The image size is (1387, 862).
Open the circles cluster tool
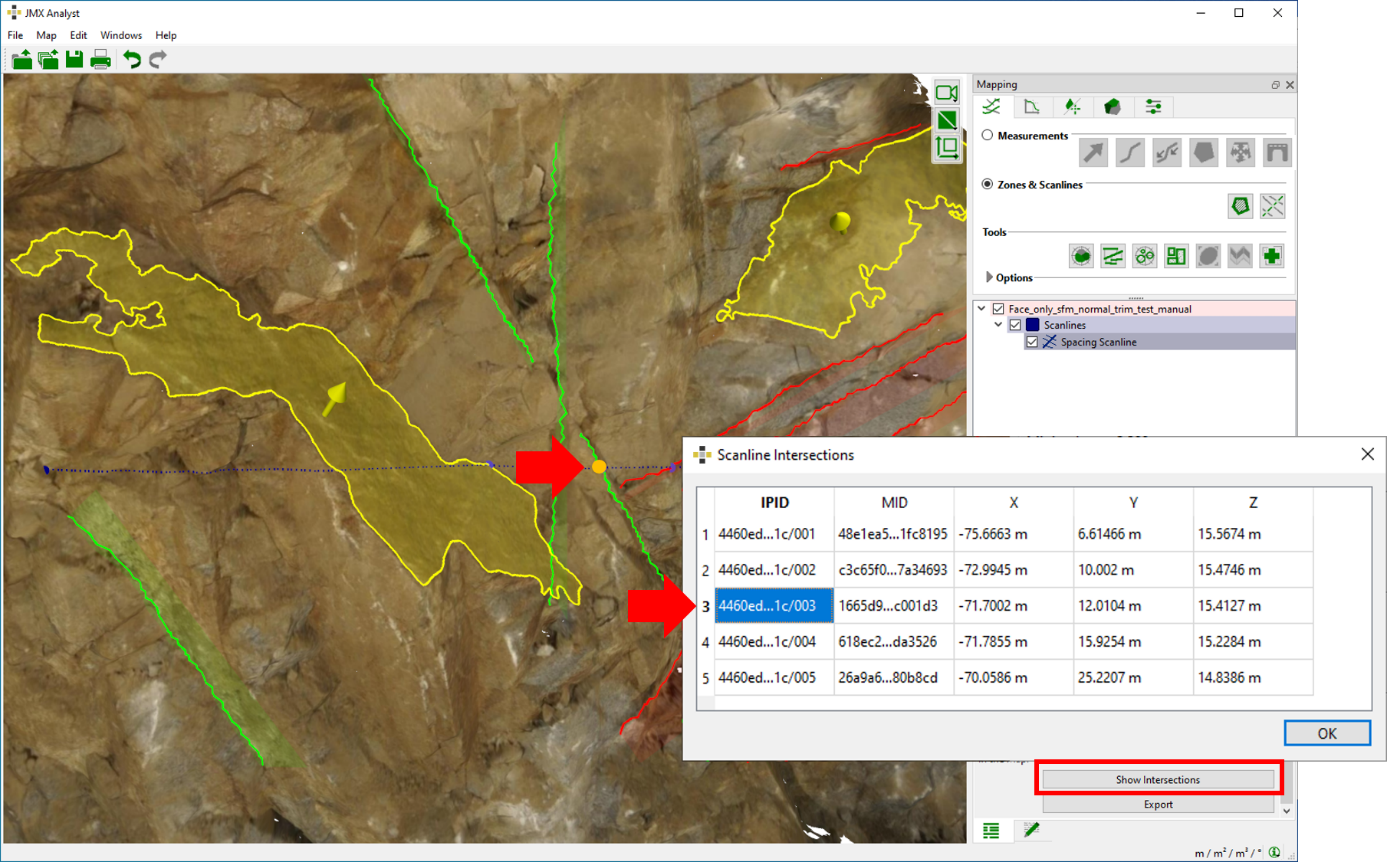click(1145, 255)
